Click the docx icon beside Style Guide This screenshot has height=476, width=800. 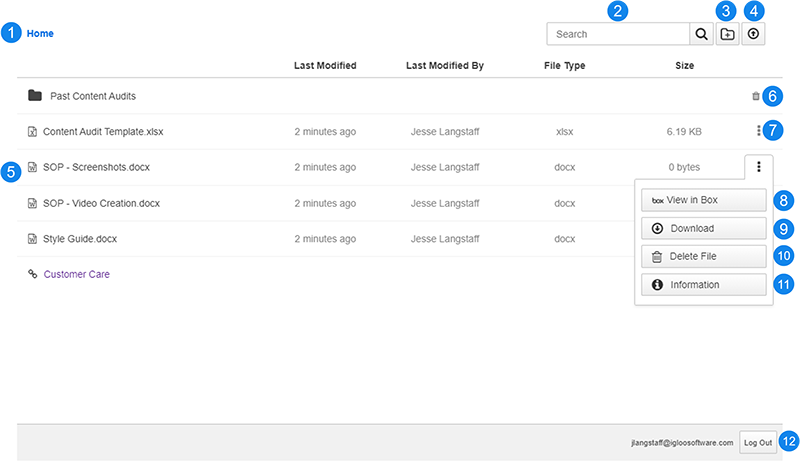pos(32,239)
